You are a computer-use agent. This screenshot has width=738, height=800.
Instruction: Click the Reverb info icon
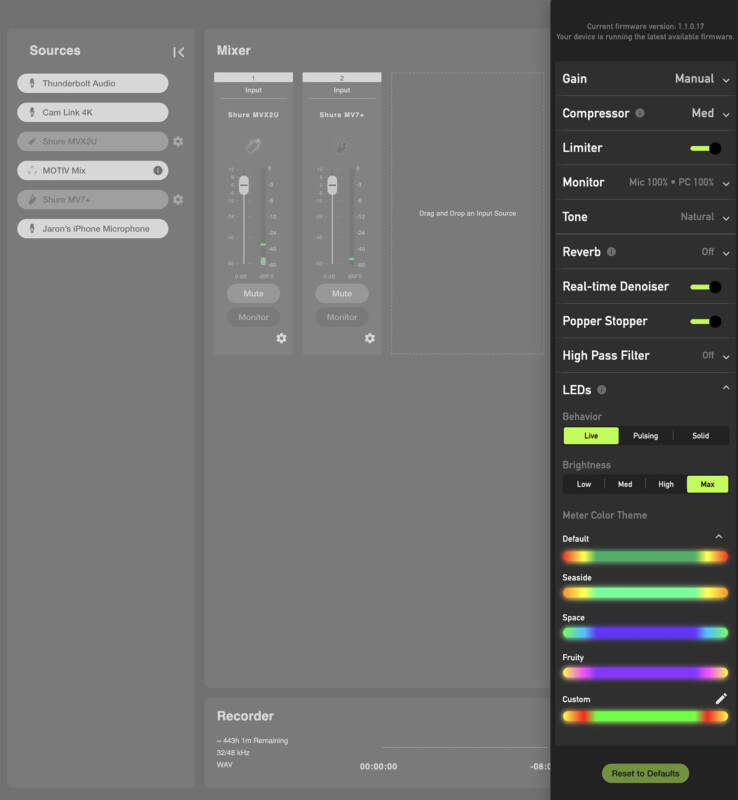coord(611,252)
